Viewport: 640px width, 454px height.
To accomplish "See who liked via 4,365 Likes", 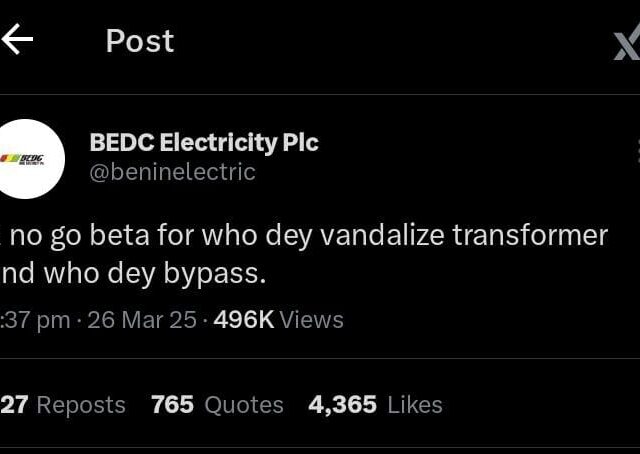I will pos(375,405).
